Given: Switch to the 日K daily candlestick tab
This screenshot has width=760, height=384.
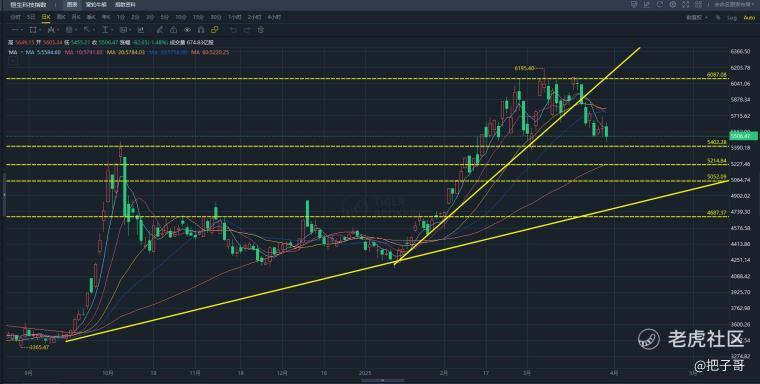Looking at the screenshot, I should pos(46,17).
